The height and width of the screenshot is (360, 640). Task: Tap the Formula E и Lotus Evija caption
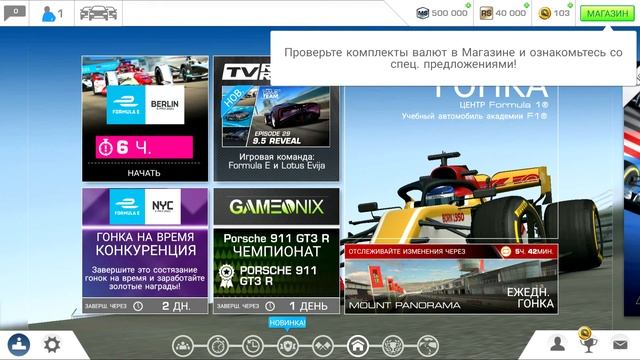coord(276,166)
